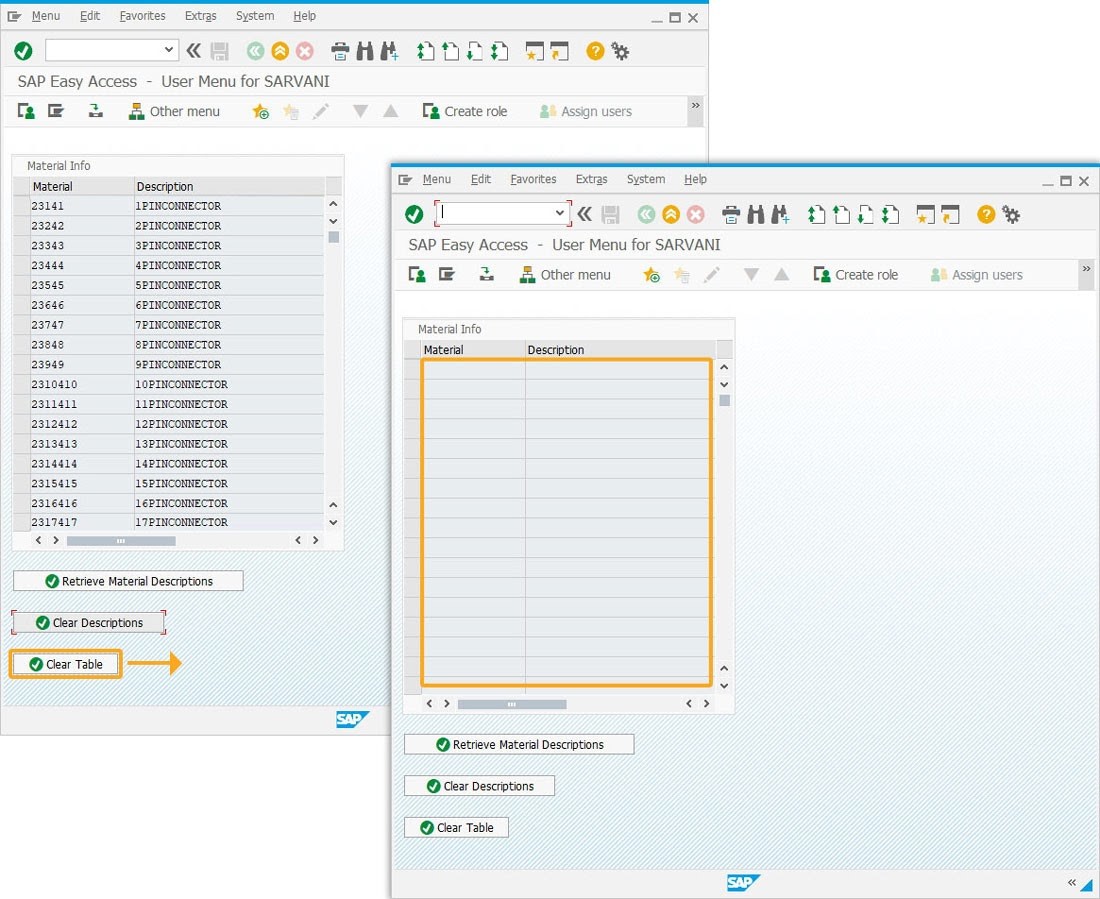The width and height of the screenshot is (1100, 899).
Task: Select material cell 23747 in back window
Action: click(x=81, y=325)
